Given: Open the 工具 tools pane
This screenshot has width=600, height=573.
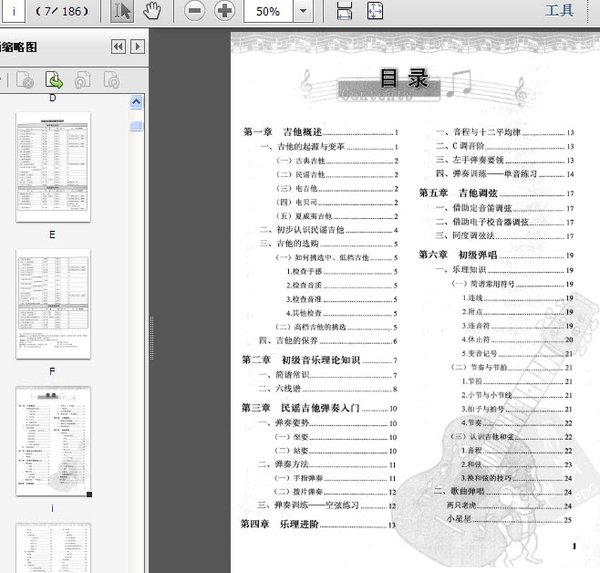Looking at the screenshot, I should (x=560, y=11).
